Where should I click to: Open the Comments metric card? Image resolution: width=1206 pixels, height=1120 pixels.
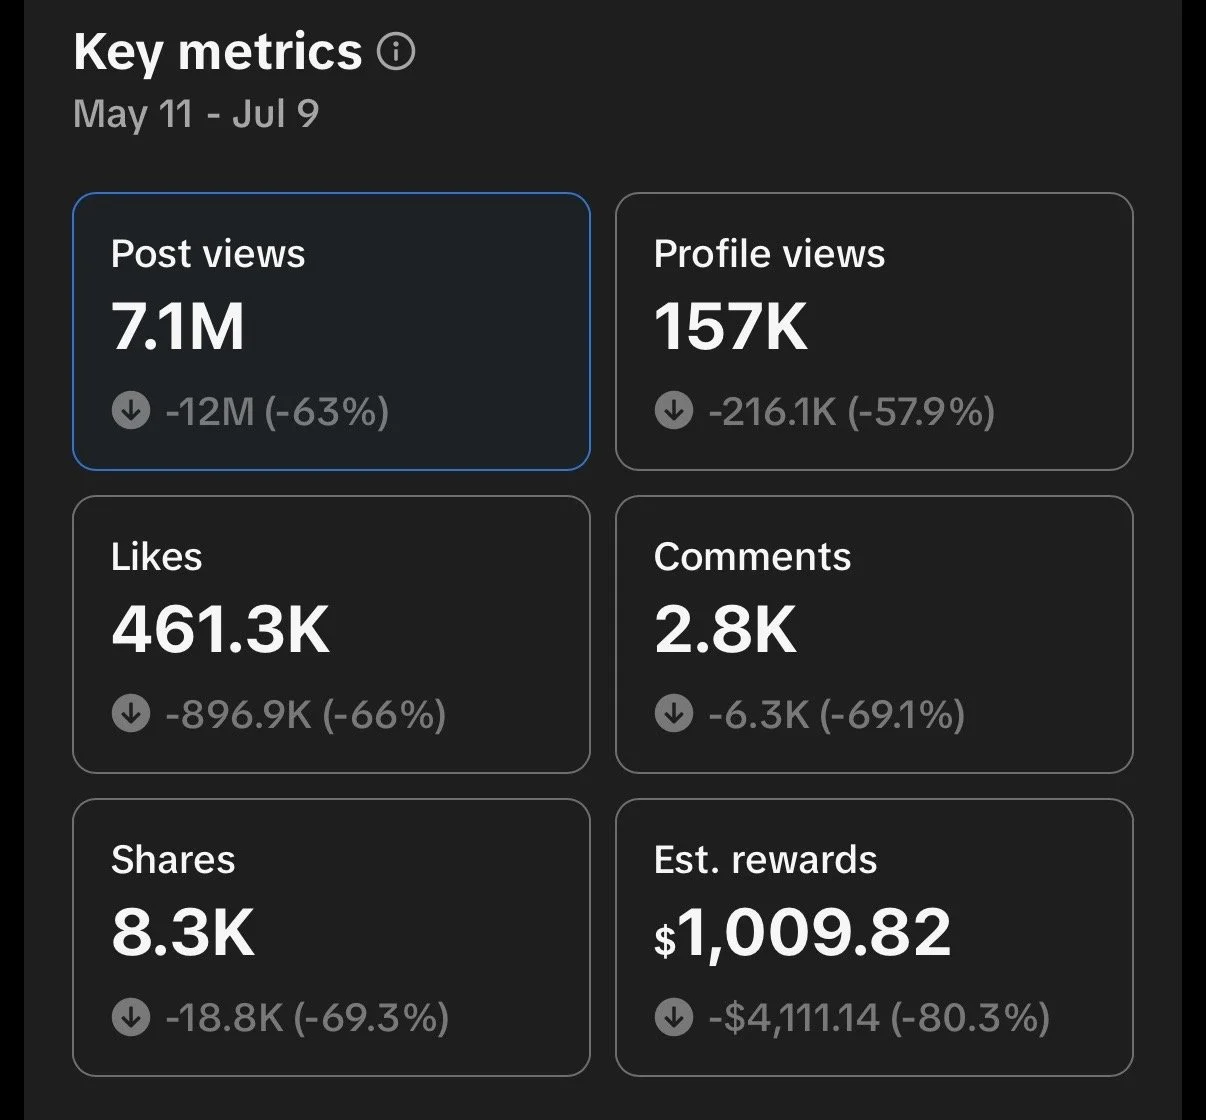click(874, 634)
